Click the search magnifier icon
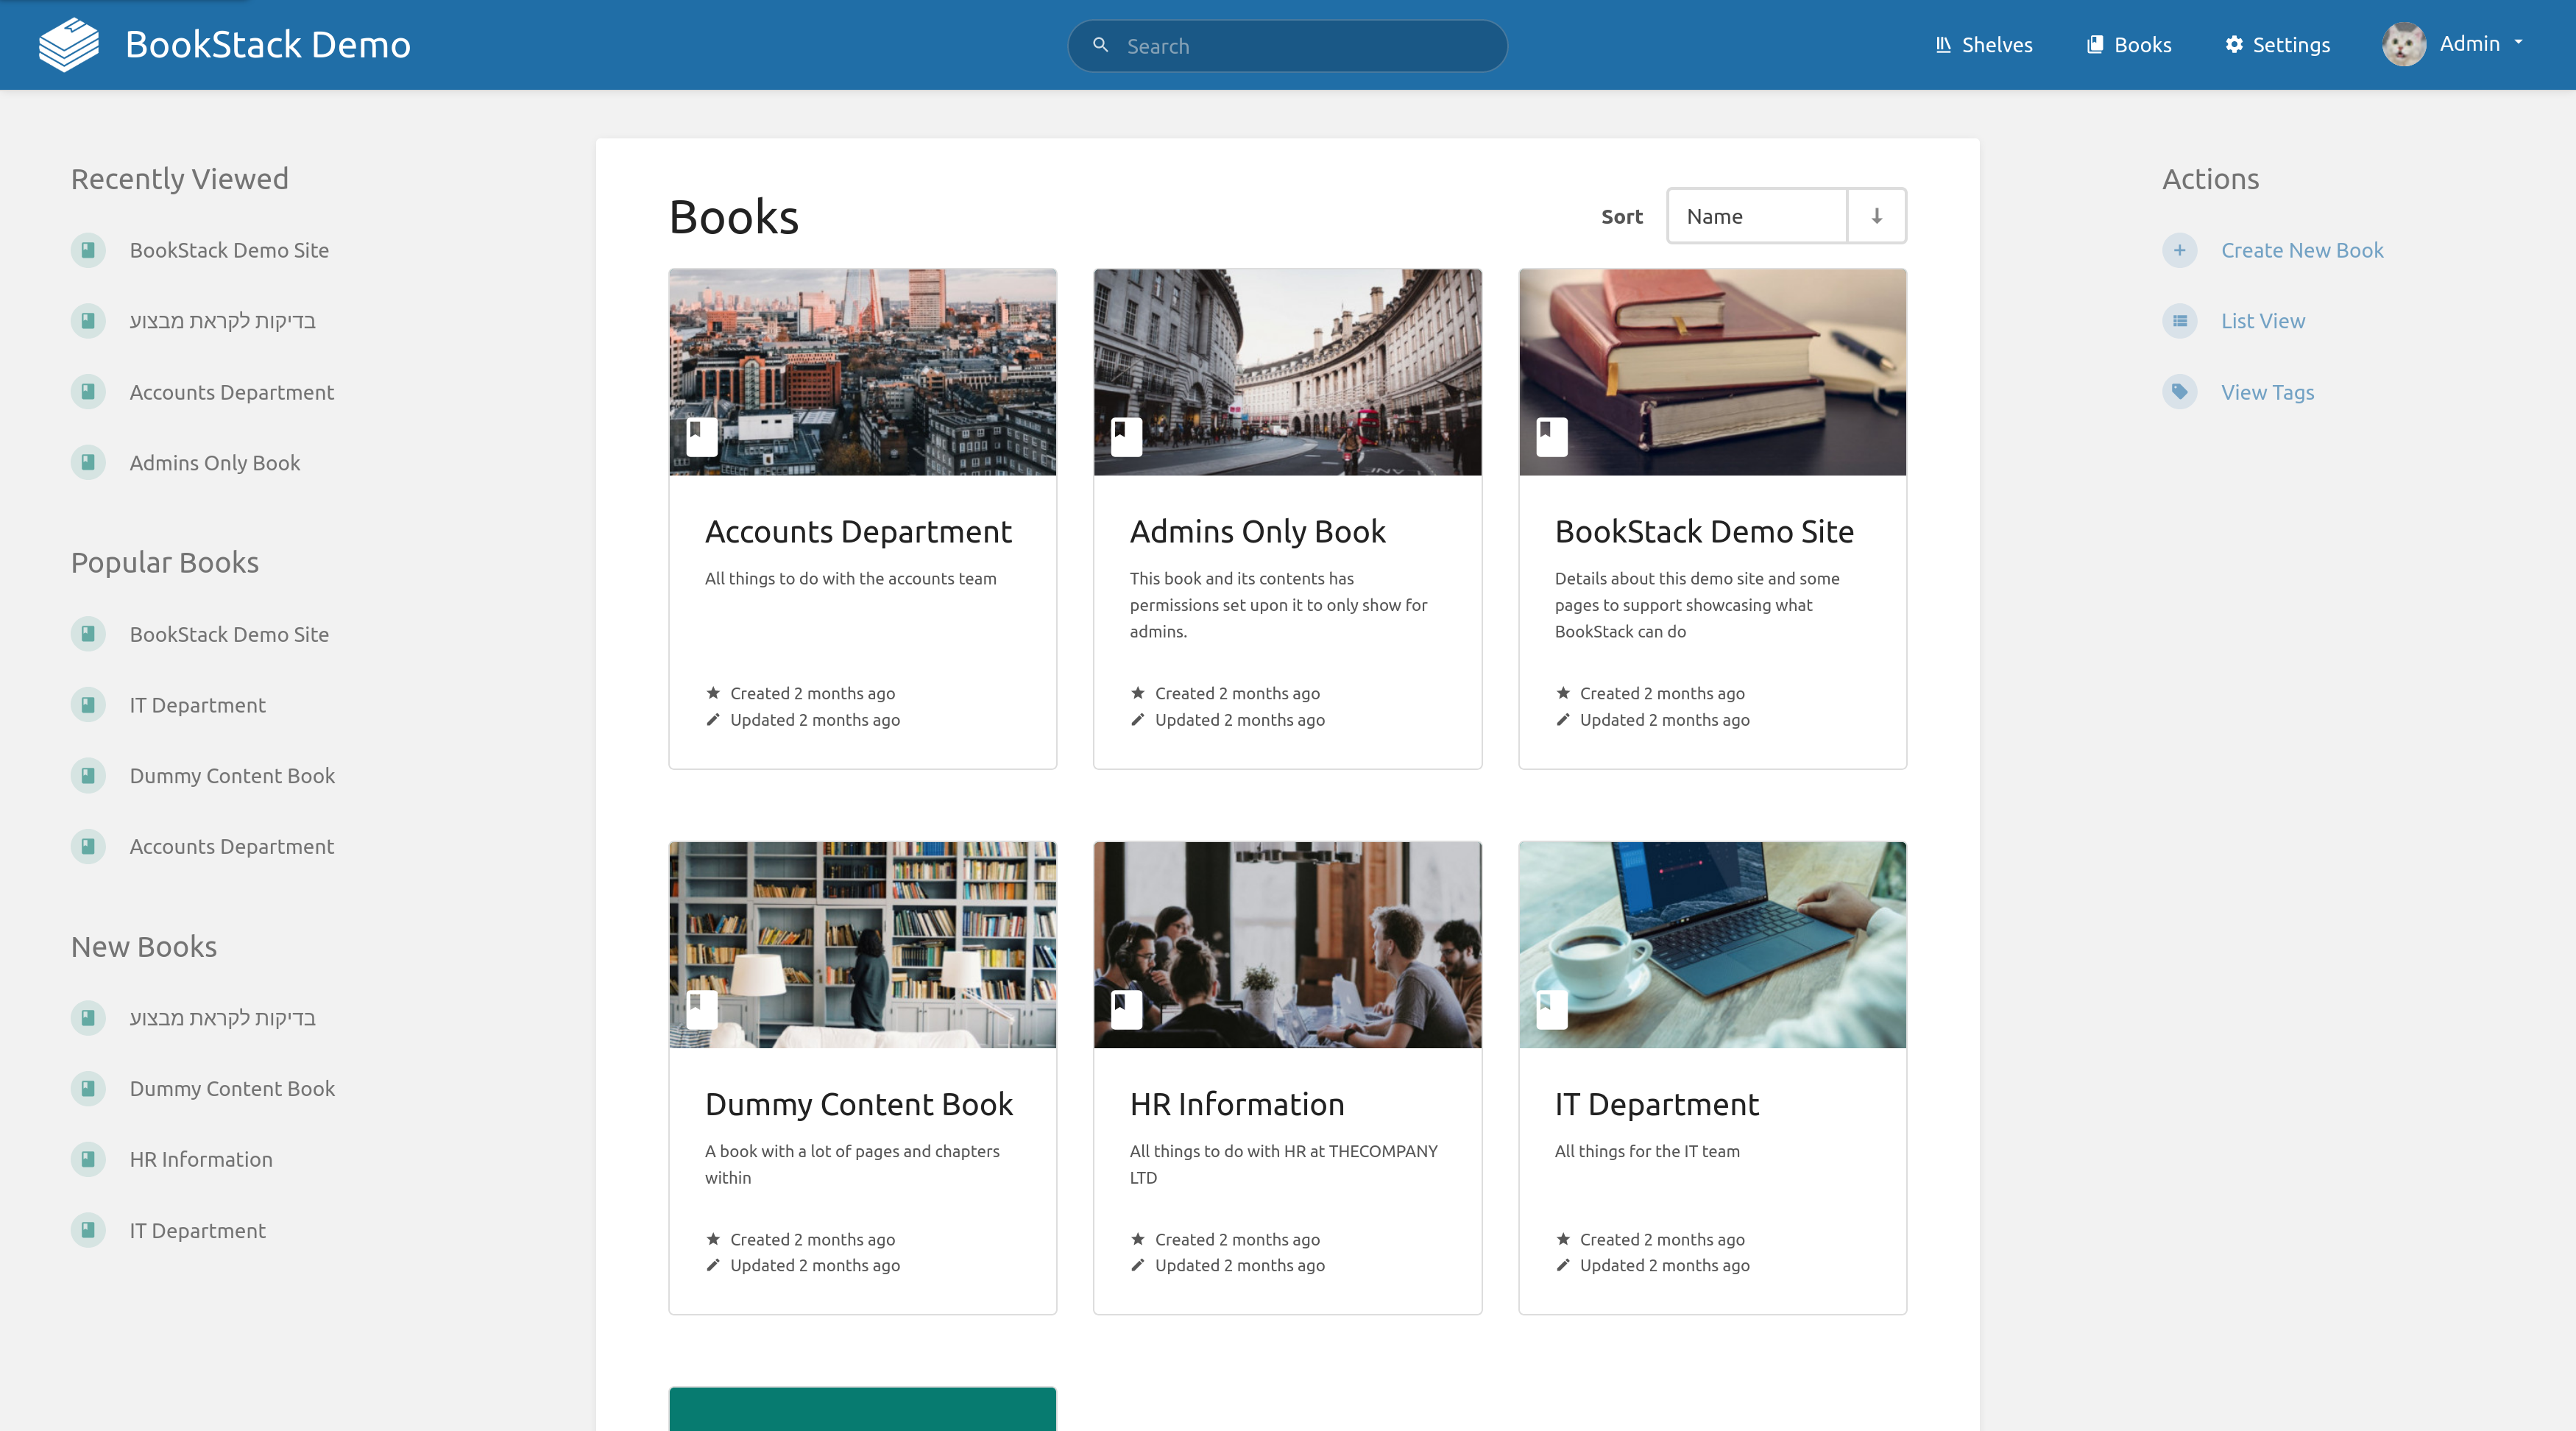Screen dimensions: 2576x1431 point(1101,45)
